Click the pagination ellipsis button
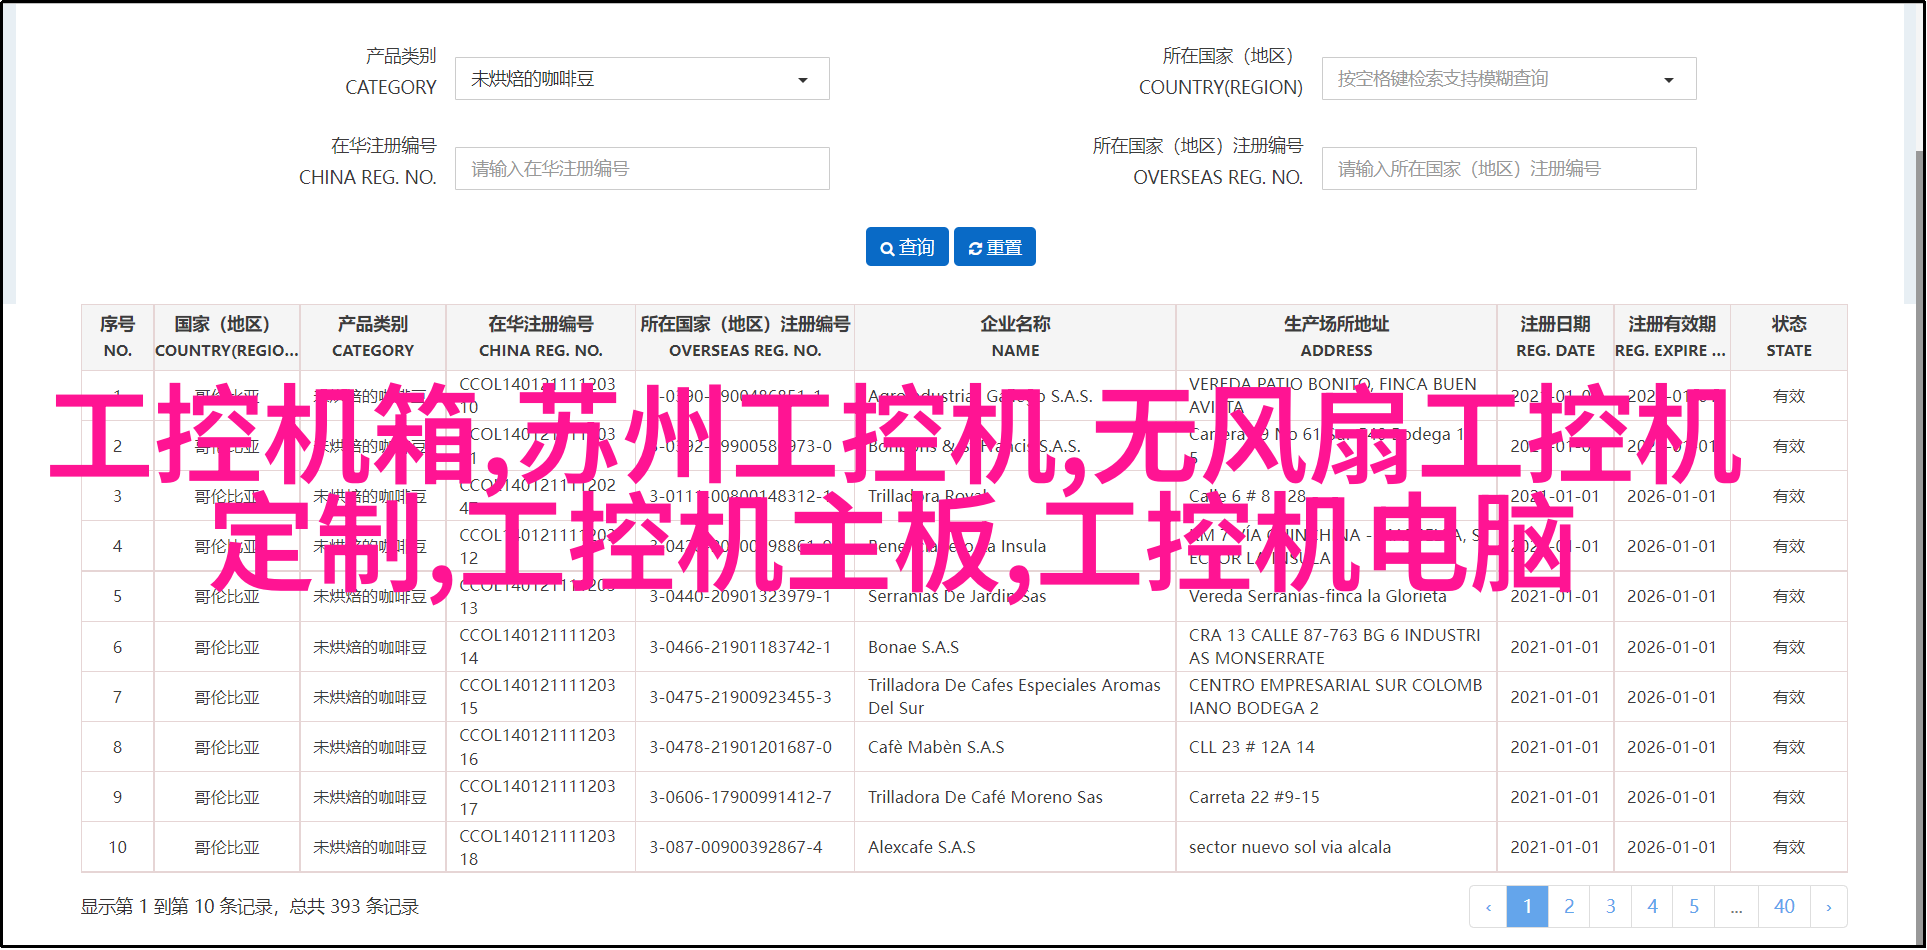 [x=1736, y=907]
